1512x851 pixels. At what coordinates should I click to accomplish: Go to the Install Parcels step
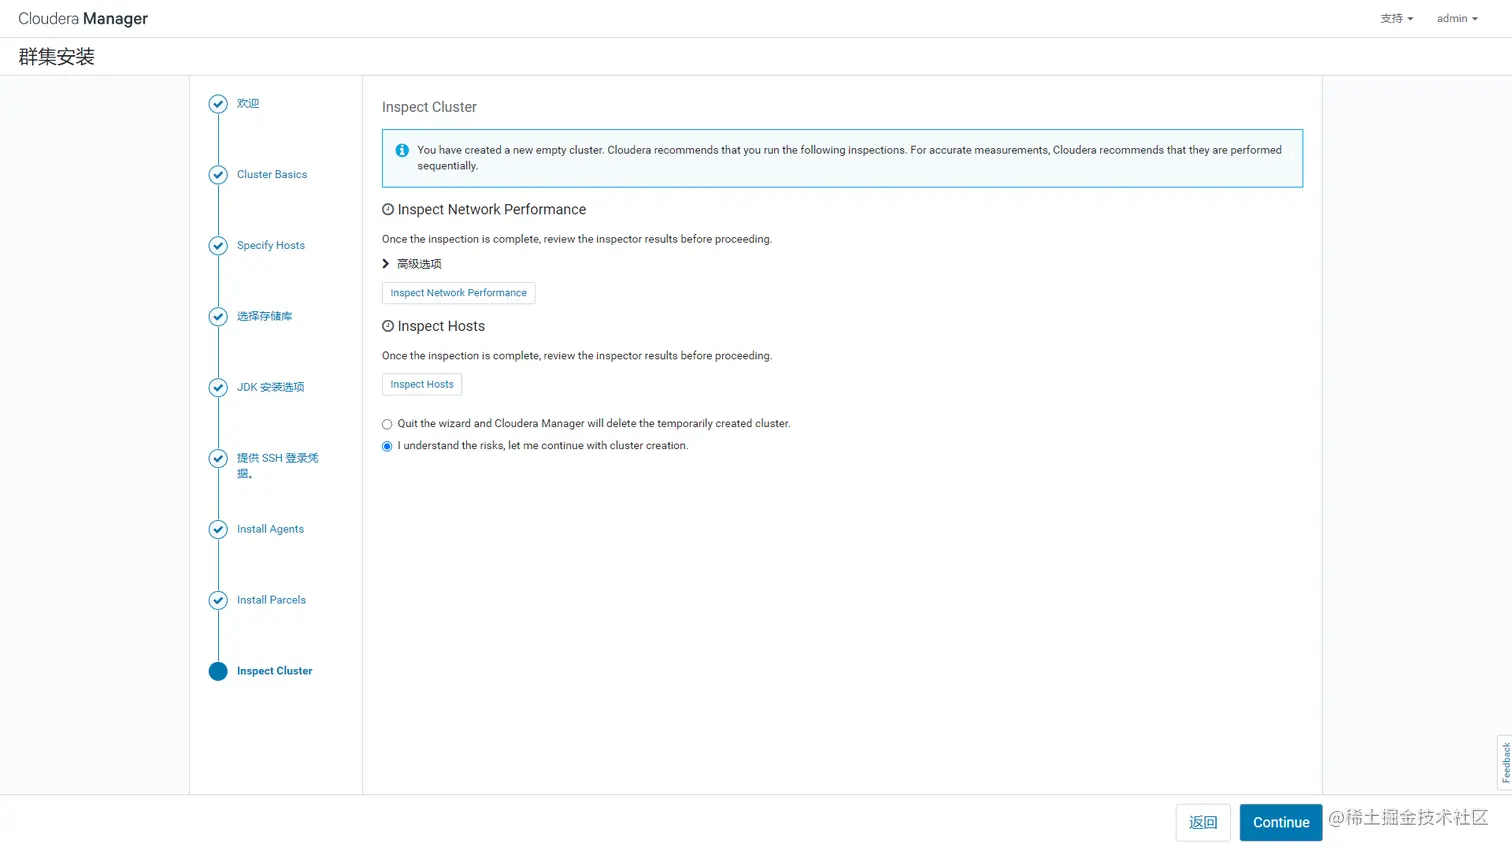(x=271, y=601)
